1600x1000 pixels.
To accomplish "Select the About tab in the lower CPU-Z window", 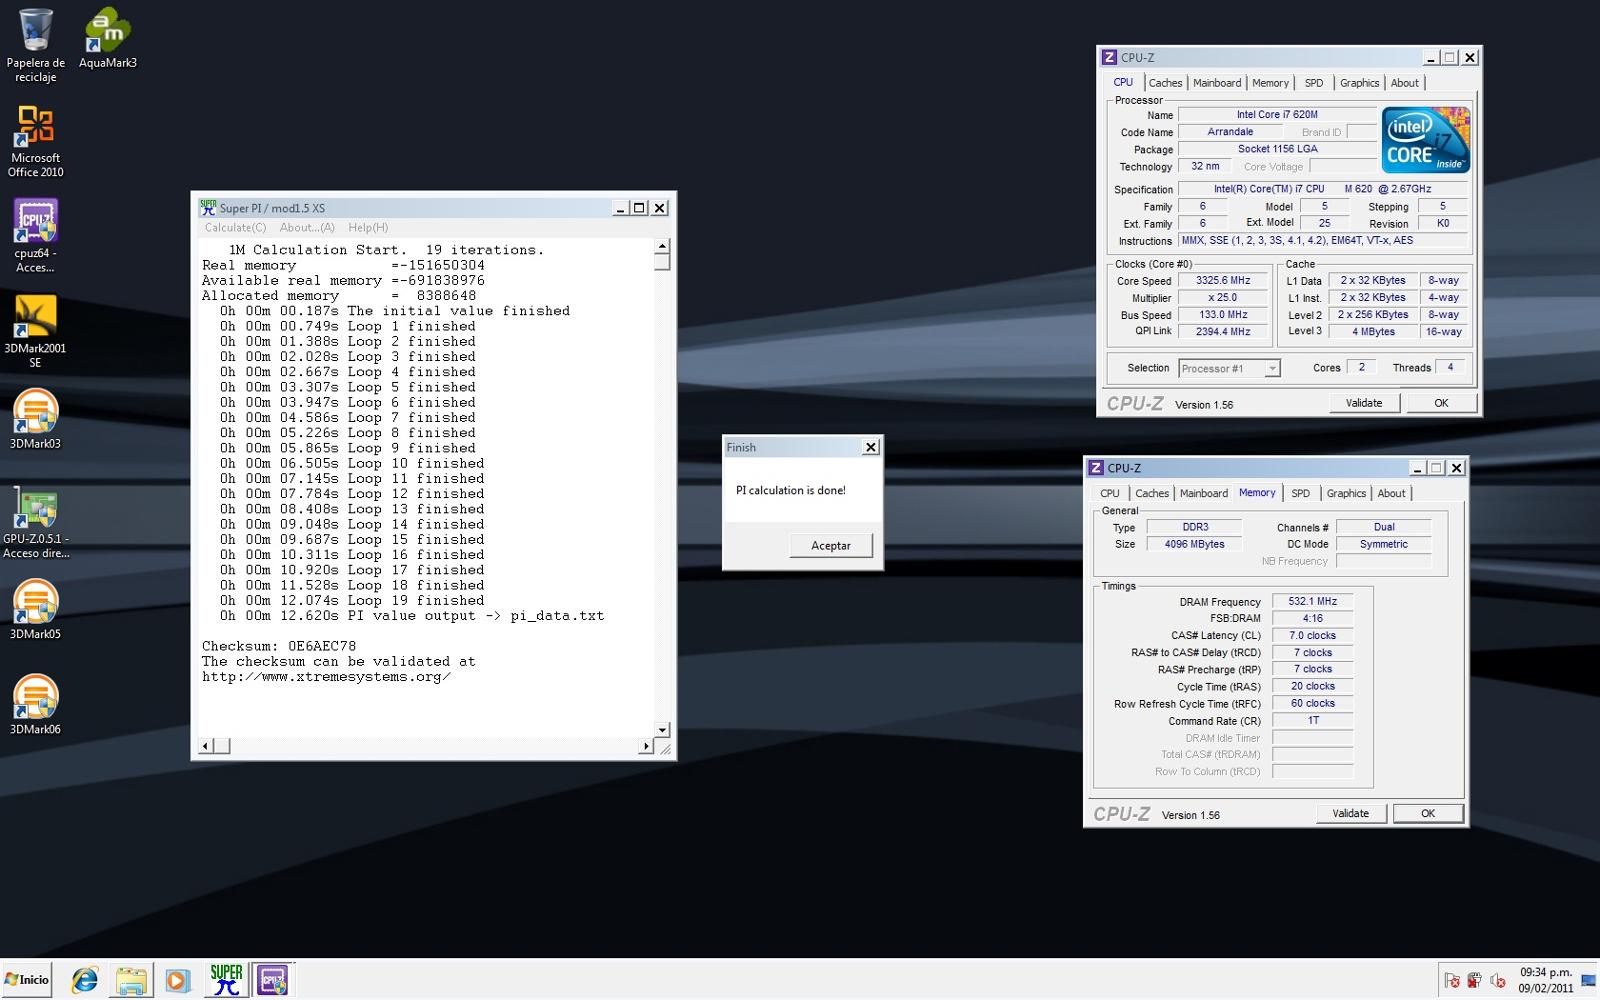I will point(1392,493).
